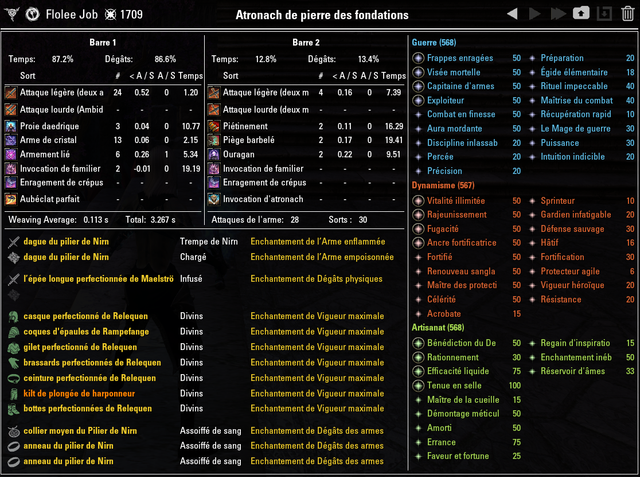This screenshot has width=640, height=477.
Task: Click the Ancre fortificatrice champion skill
Action: [x=462, y=243]
